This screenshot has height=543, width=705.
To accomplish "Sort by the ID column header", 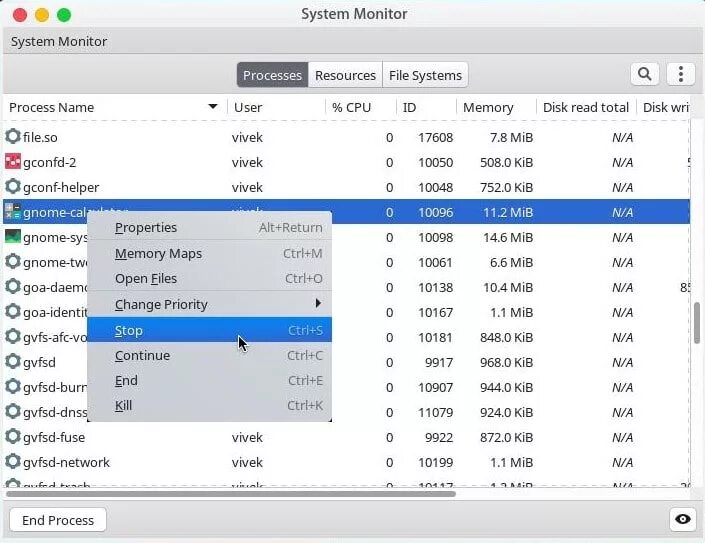I will coord(427,107).
